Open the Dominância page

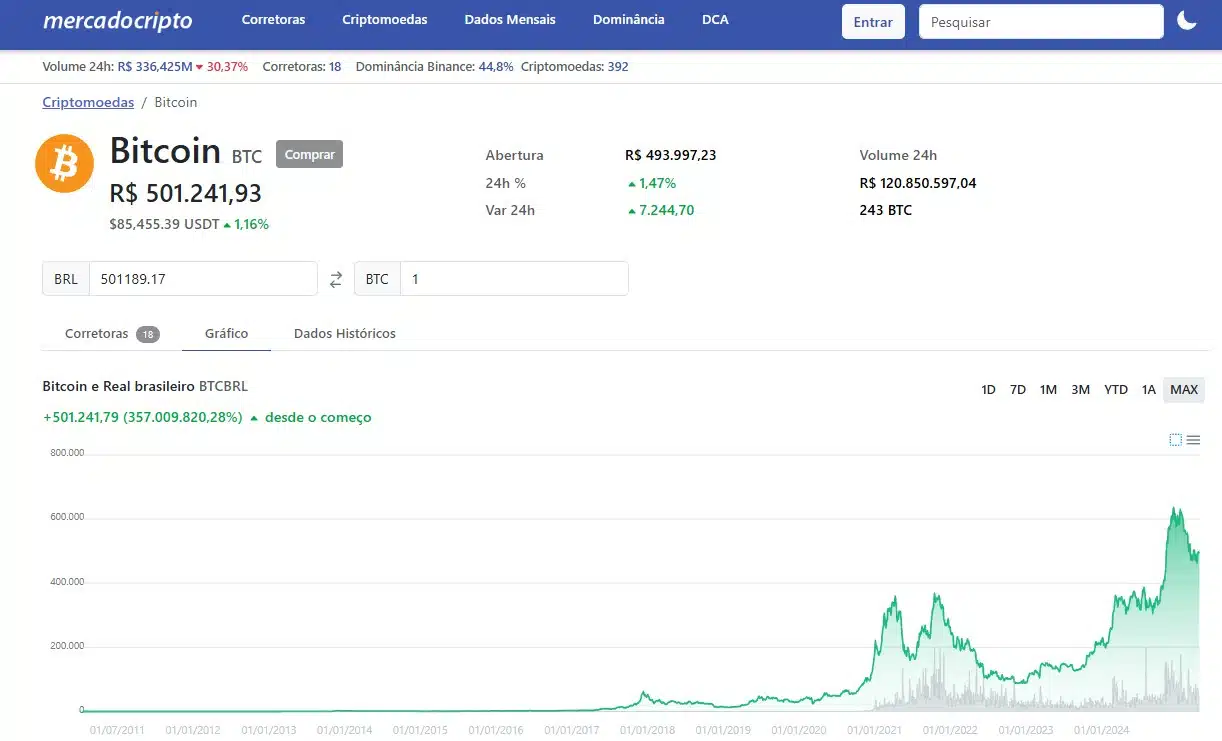click(628, 20)
